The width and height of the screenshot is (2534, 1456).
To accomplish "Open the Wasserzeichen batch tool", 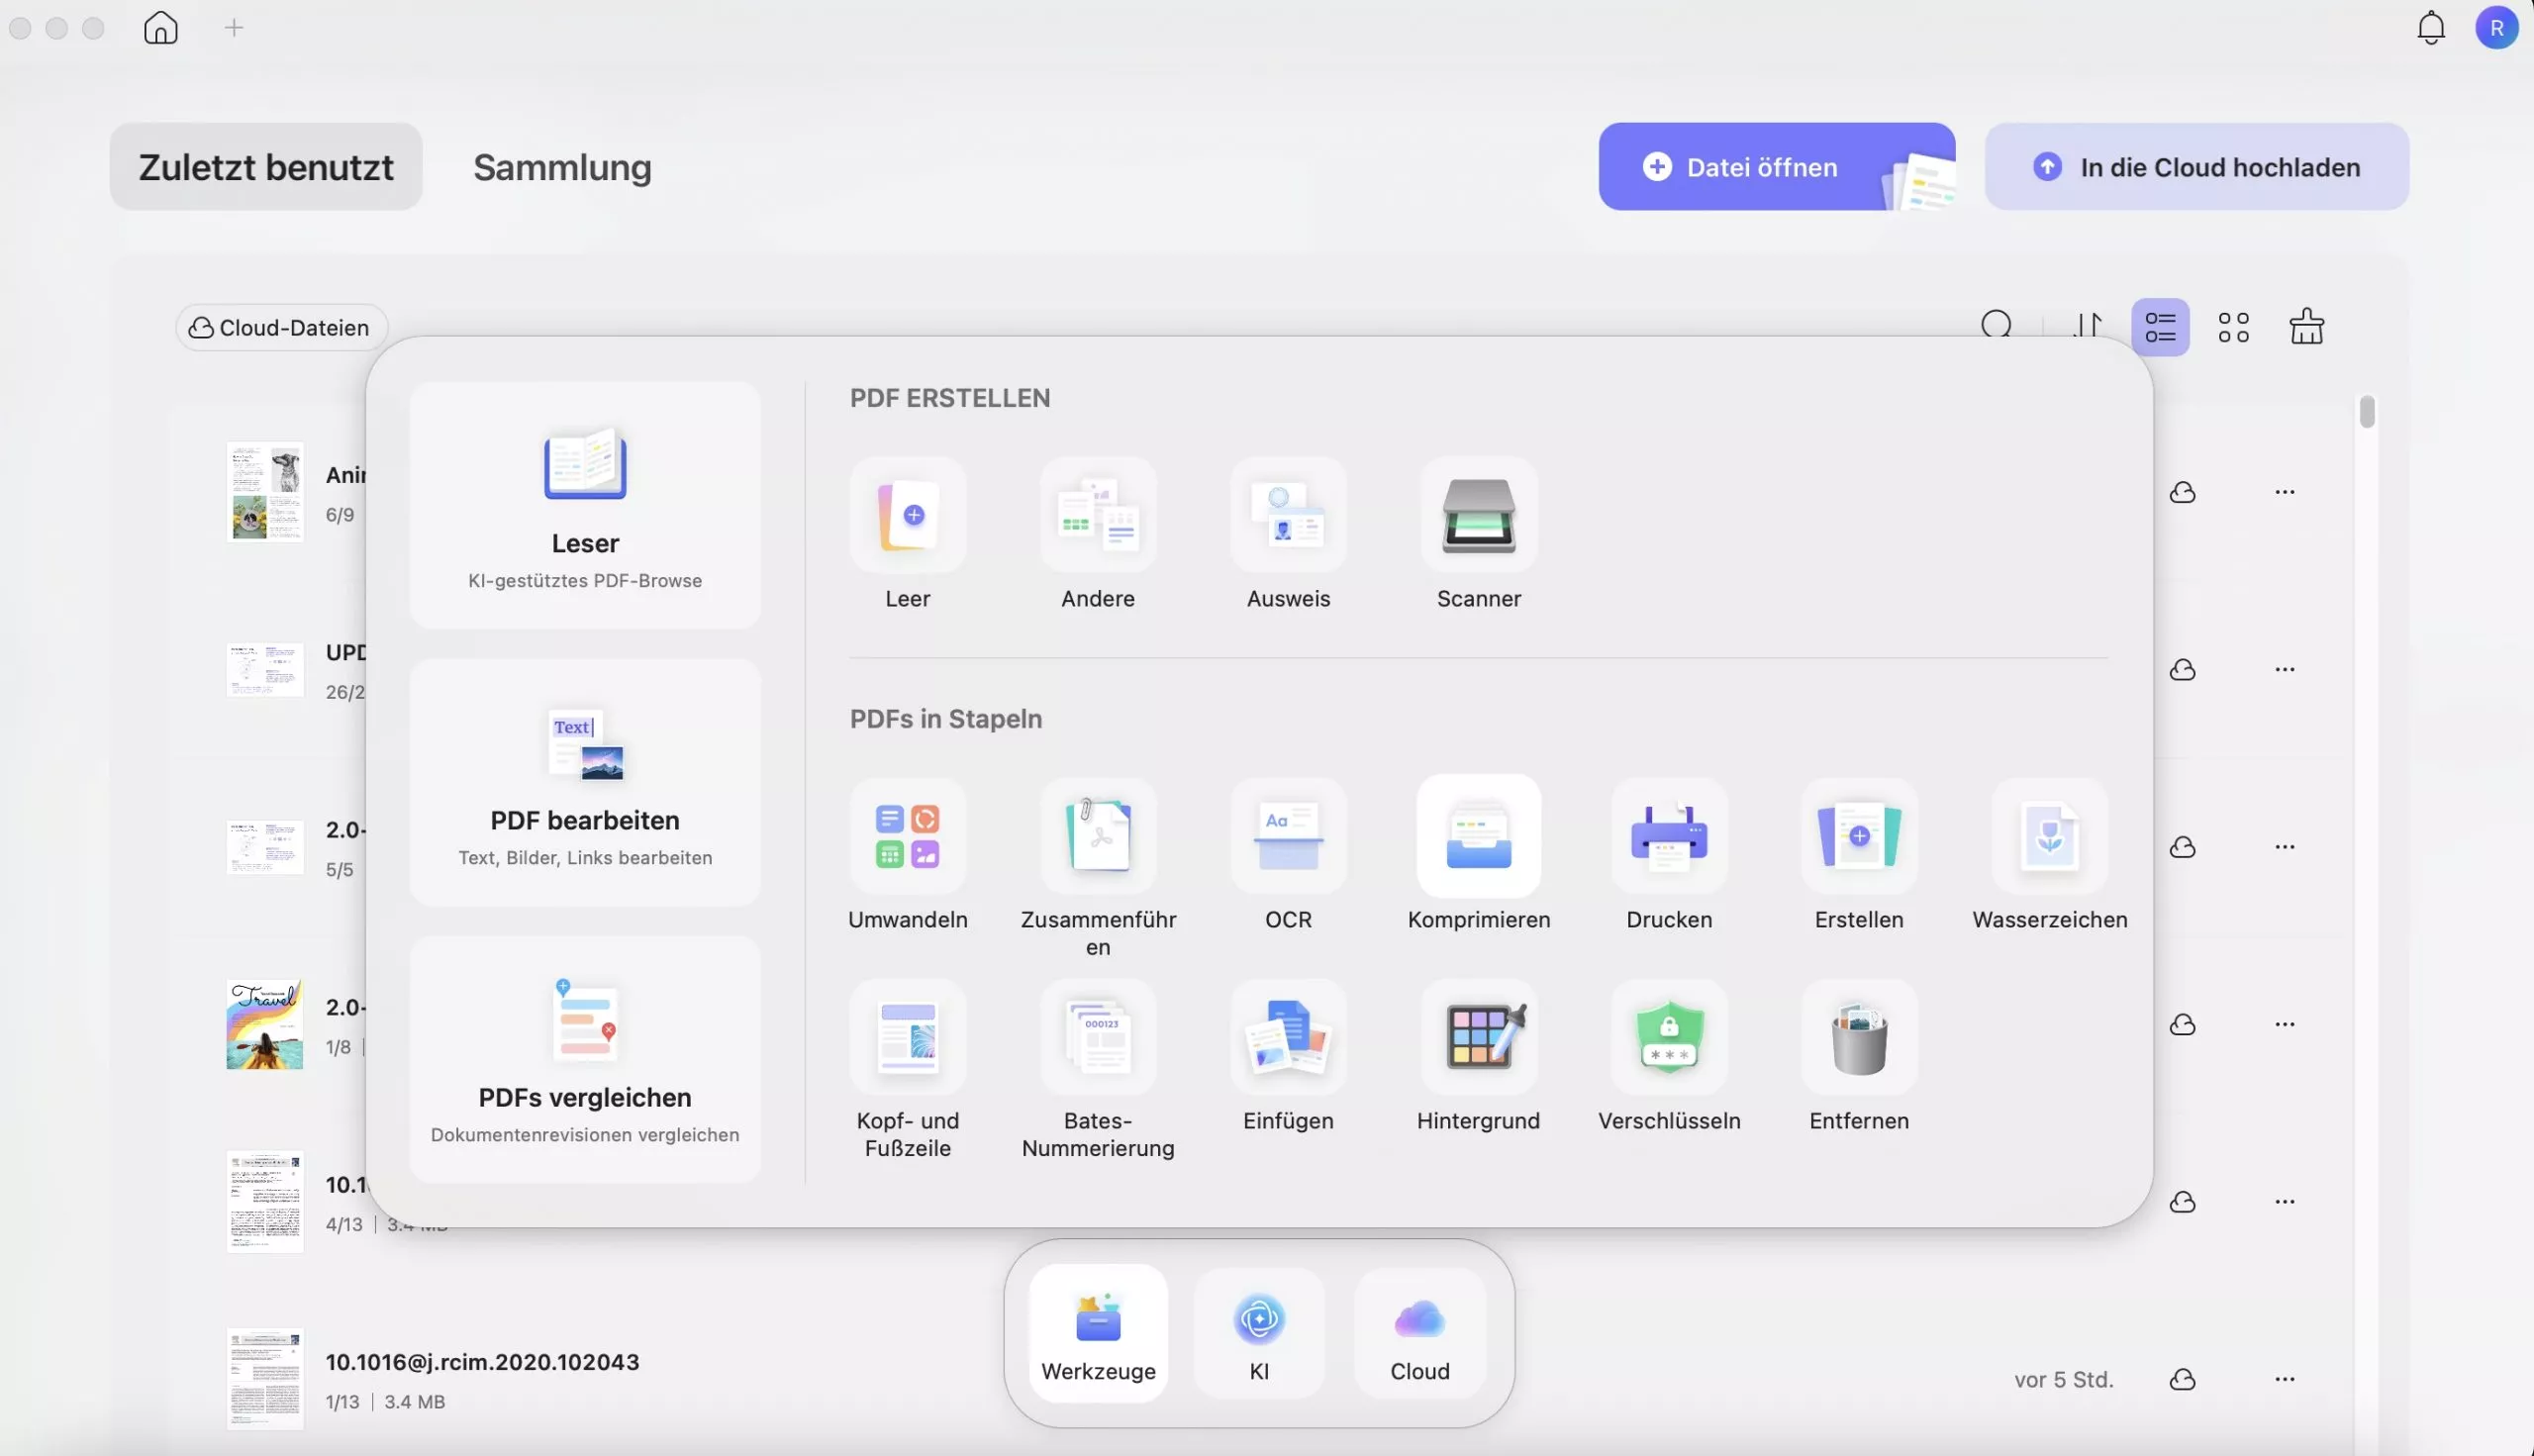I will coord(2049,836).
